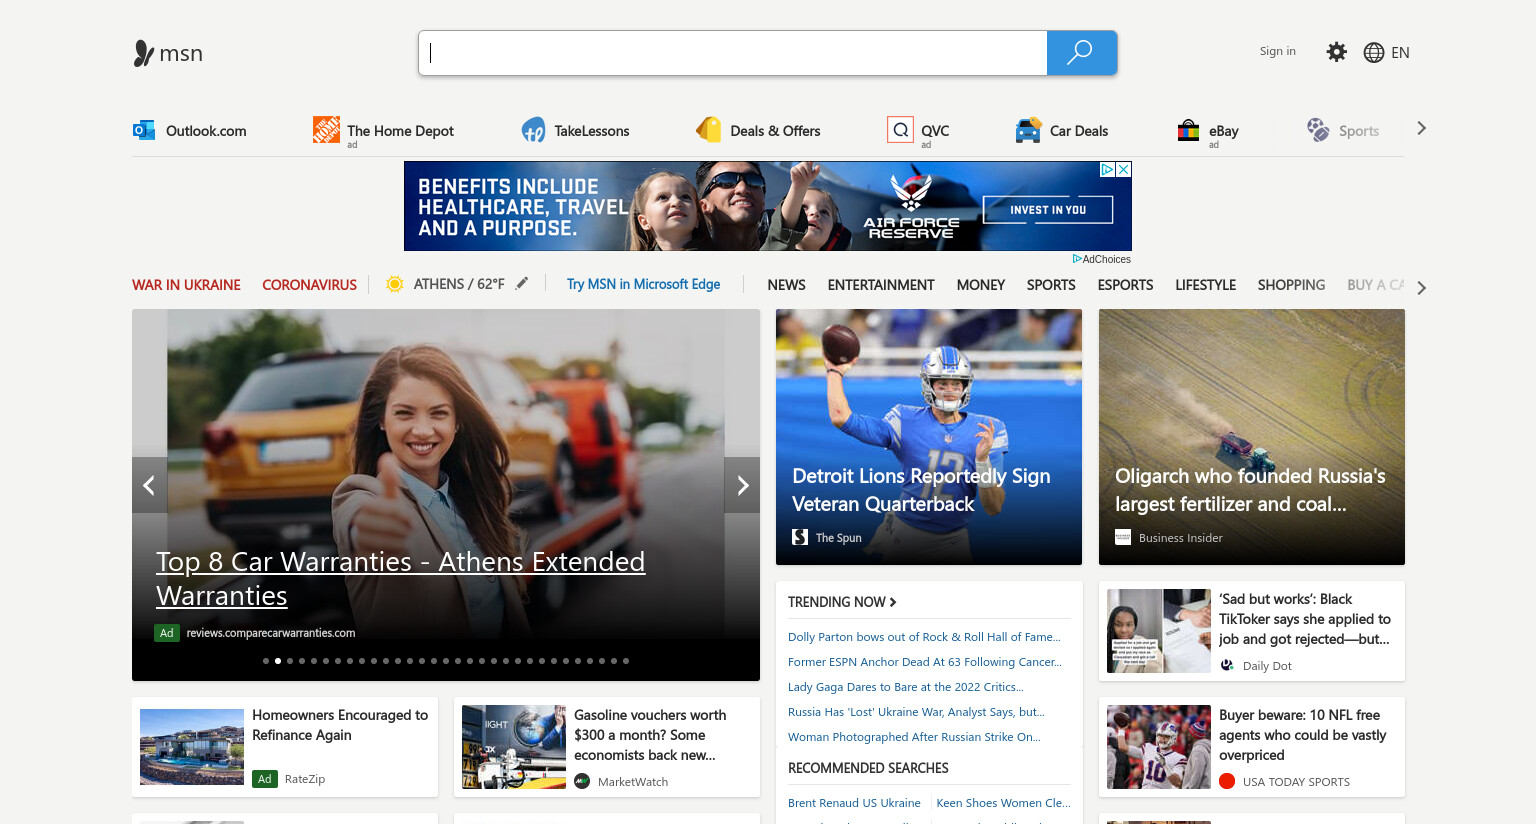
Task: Click the Daily Dot source icon
Action: click(1227, 665)
